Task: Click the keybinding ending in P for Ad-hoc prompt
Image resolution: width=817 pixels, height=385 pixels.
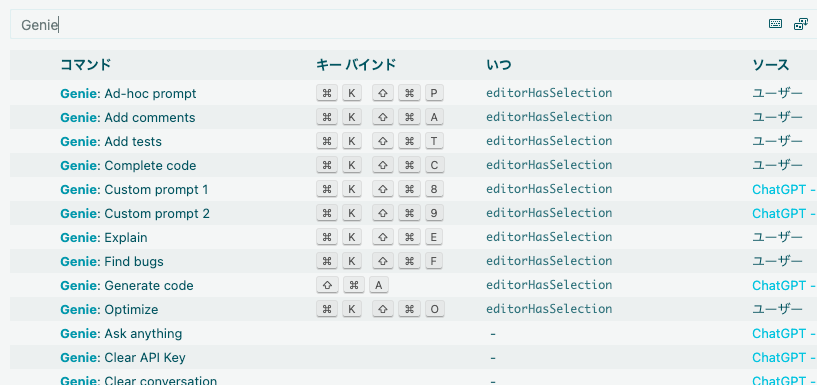Action: click(380, 93)
